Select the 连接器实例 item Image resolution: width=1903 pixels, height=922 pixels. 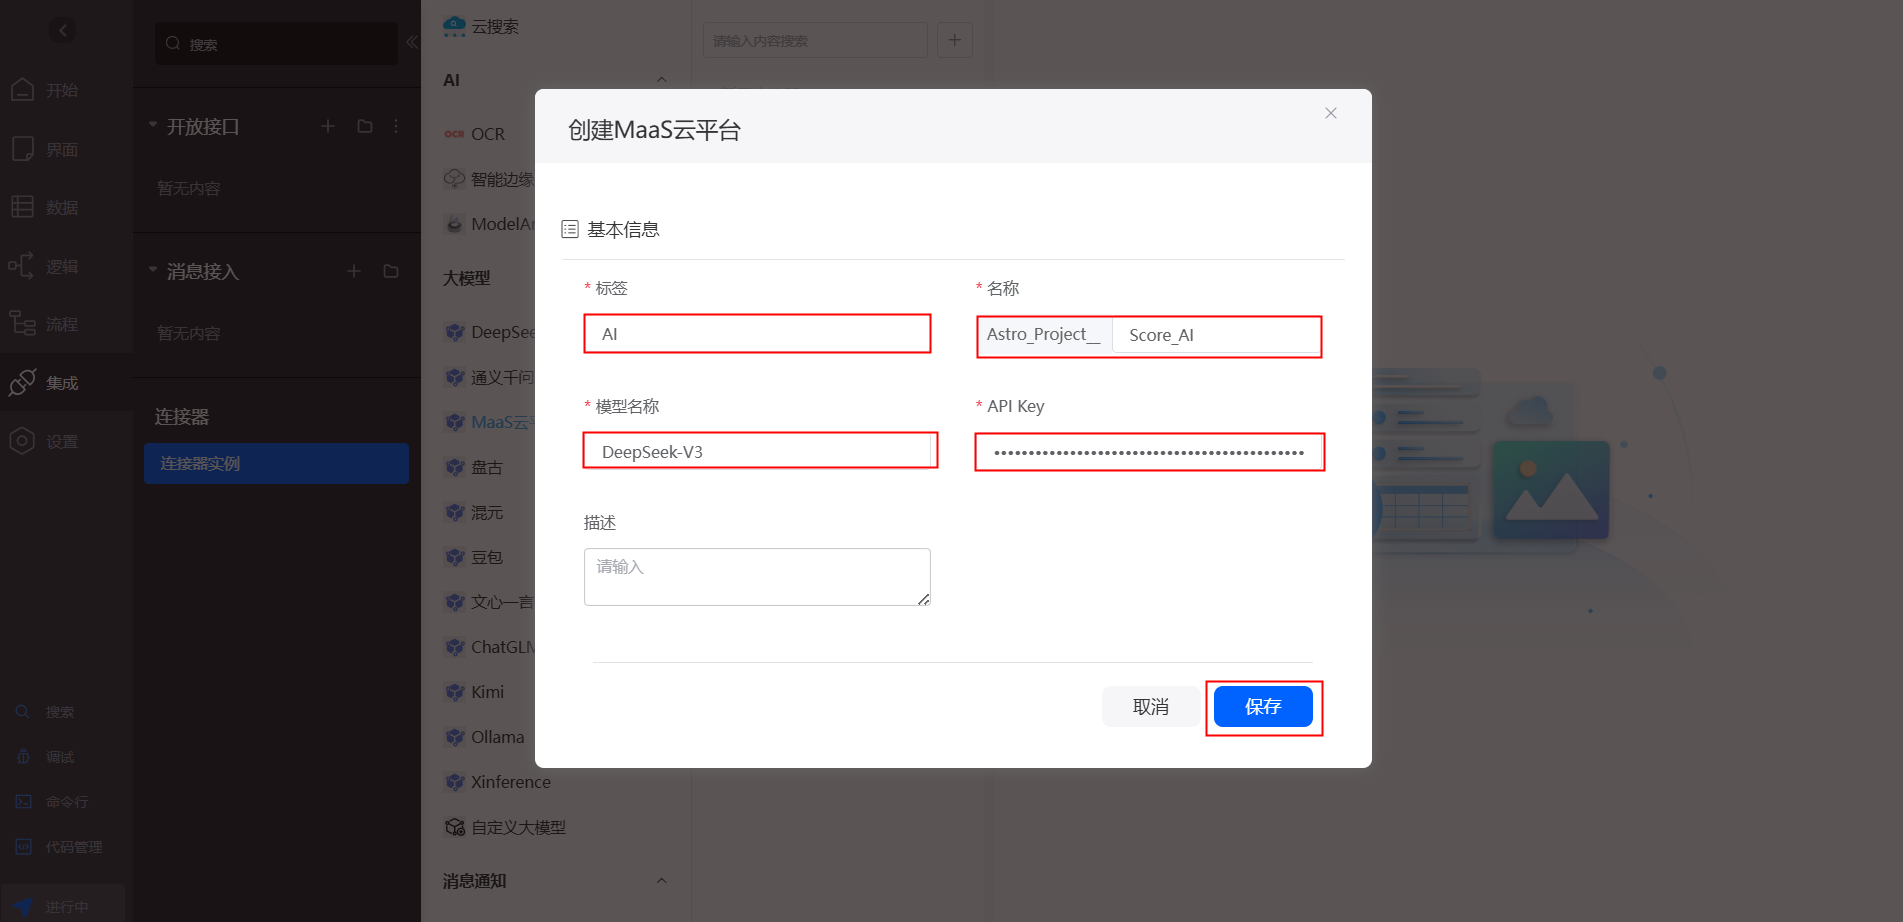point(276,464)
